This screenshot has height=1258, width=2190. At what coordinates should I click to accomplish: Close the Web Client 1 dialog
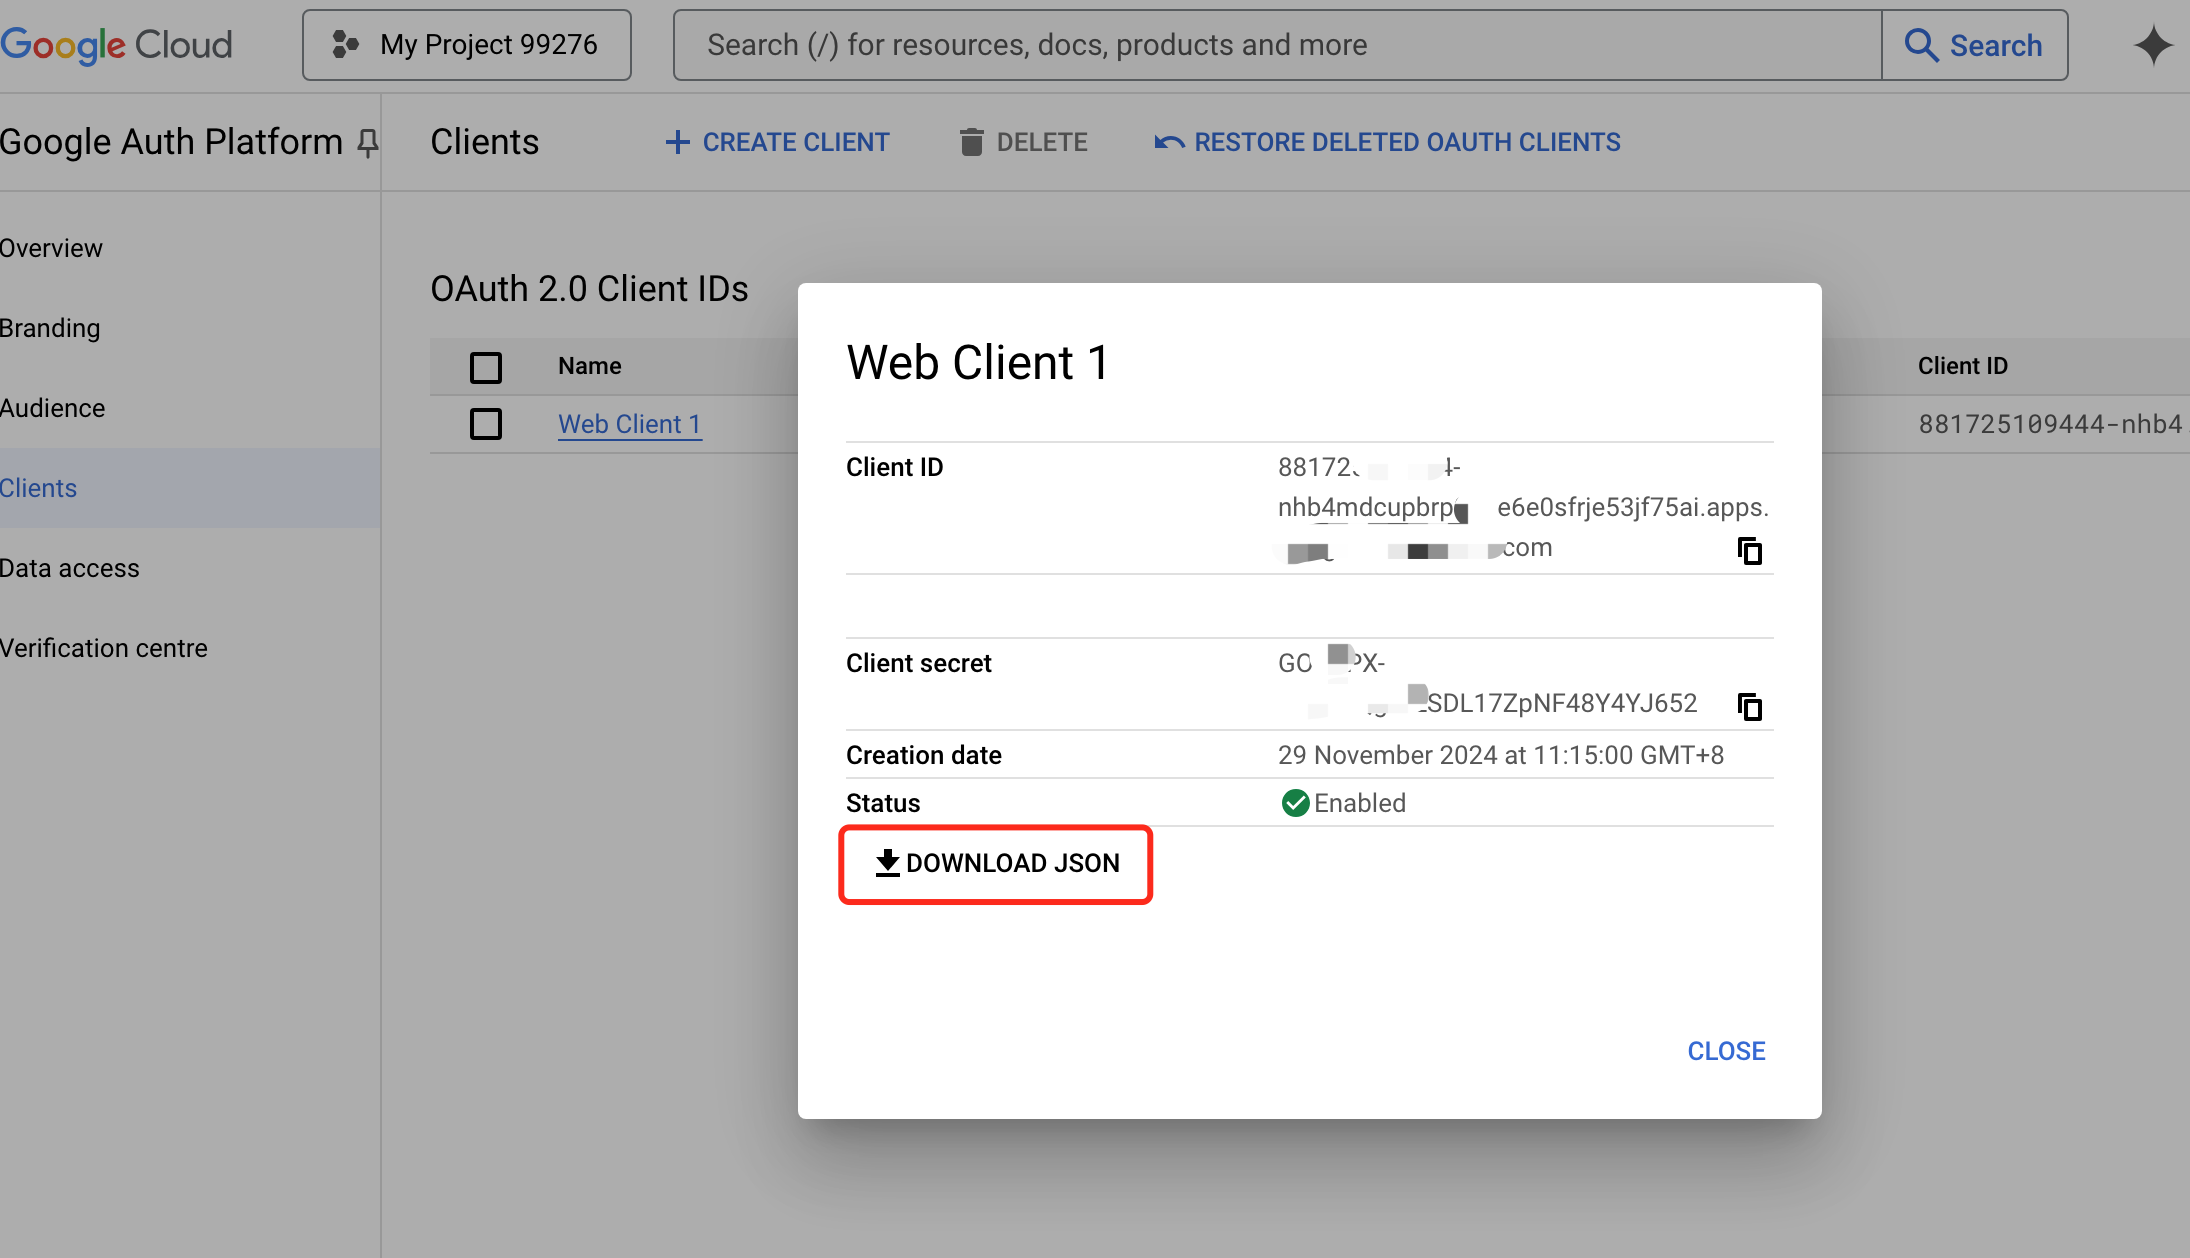tap(1726, 1051)
